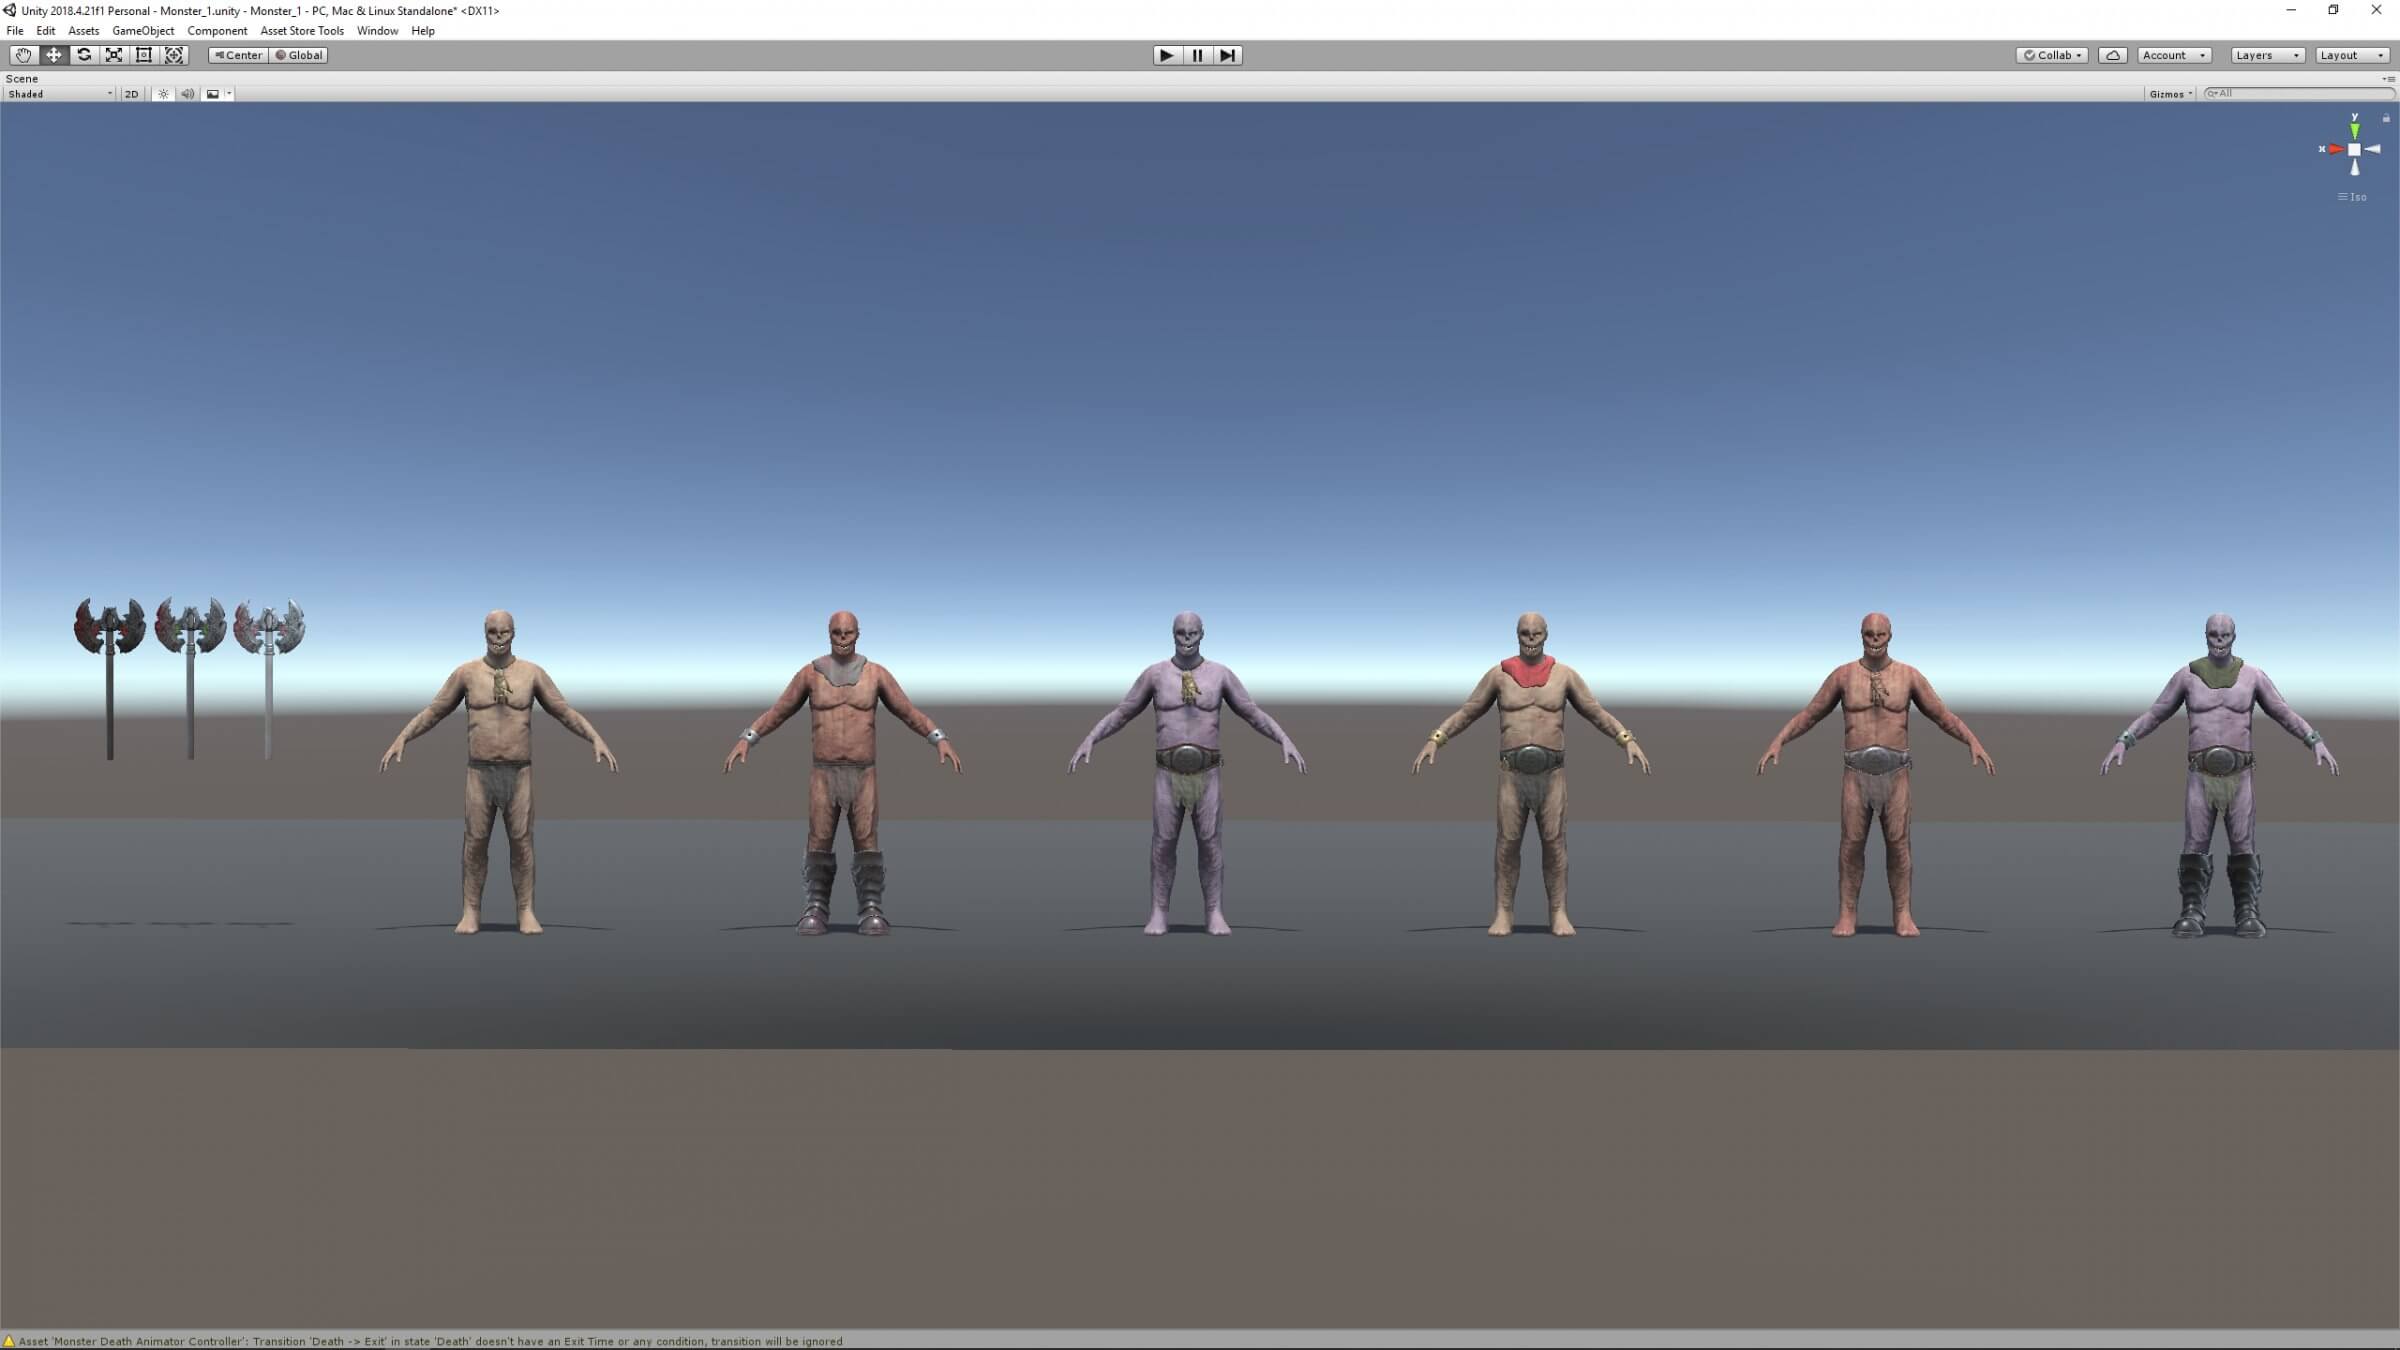Open Unity Services cloud panel

pyautogui.click(x=2112, y=55)
